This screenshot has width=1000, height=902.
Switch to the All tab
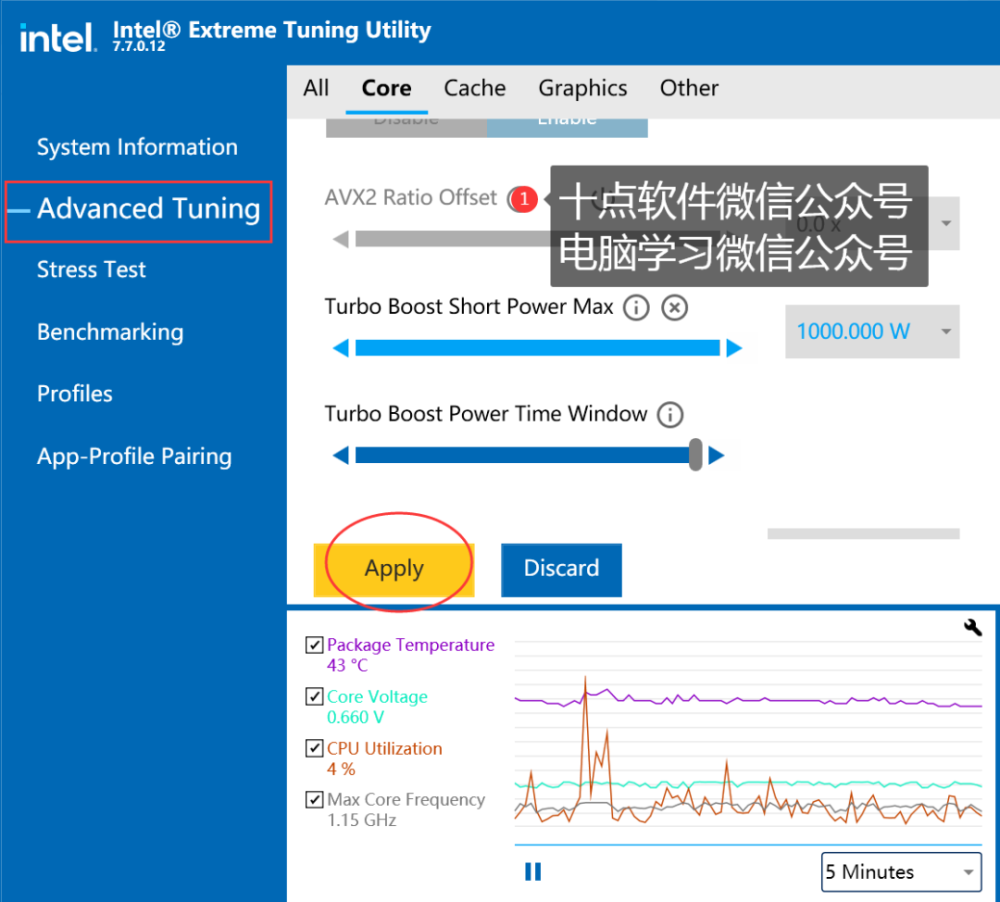tap(316, 88)
